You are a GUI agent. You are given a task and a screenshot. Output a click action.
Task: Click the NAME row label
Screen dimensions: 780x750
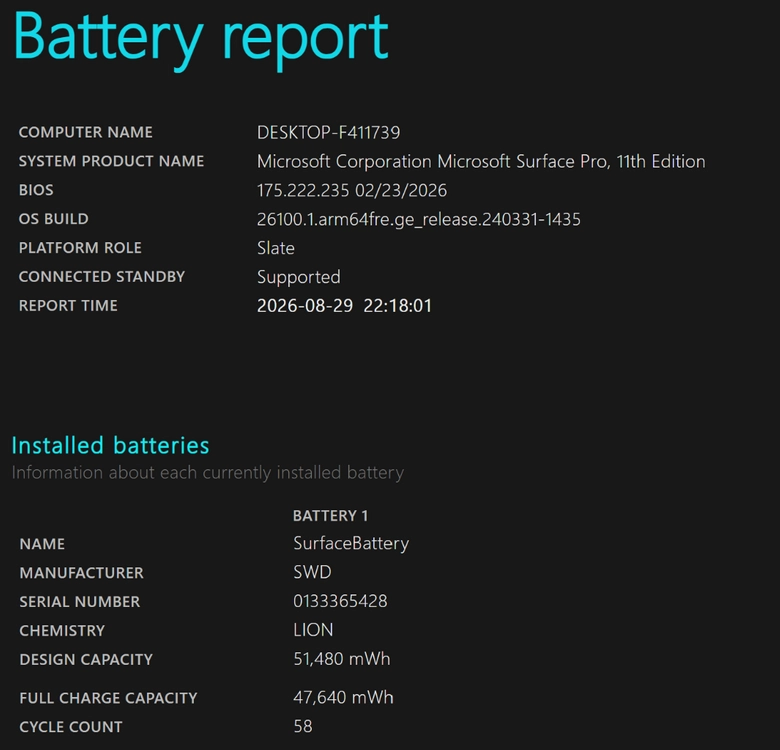pos(42,544)
